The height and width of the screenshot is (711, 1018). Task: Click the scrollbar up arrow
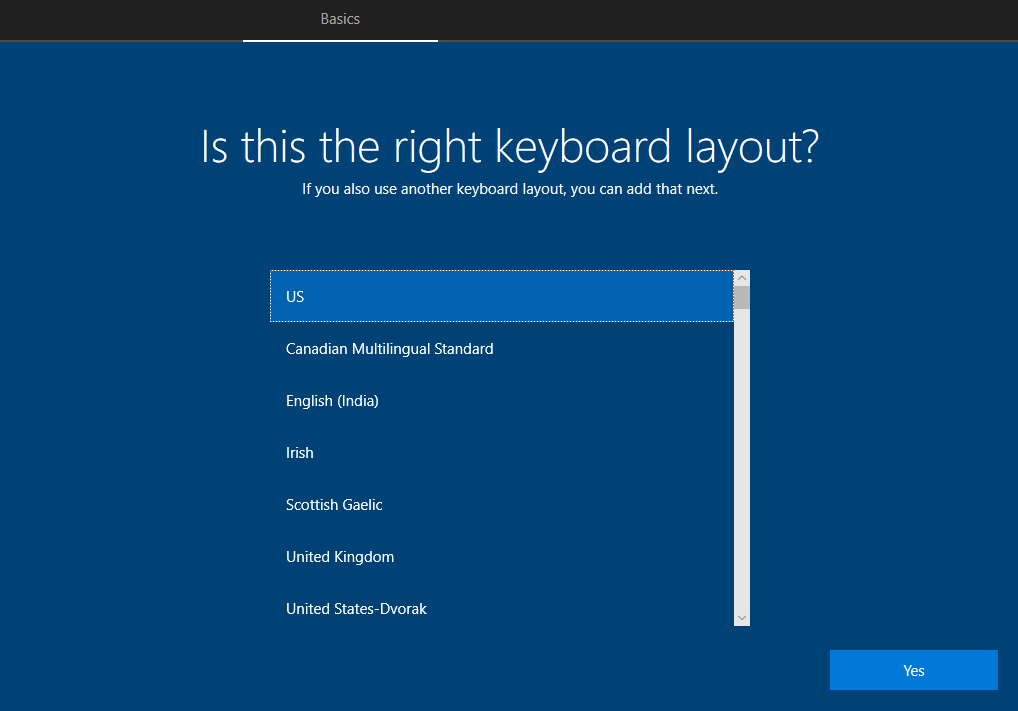pos(742,278)
